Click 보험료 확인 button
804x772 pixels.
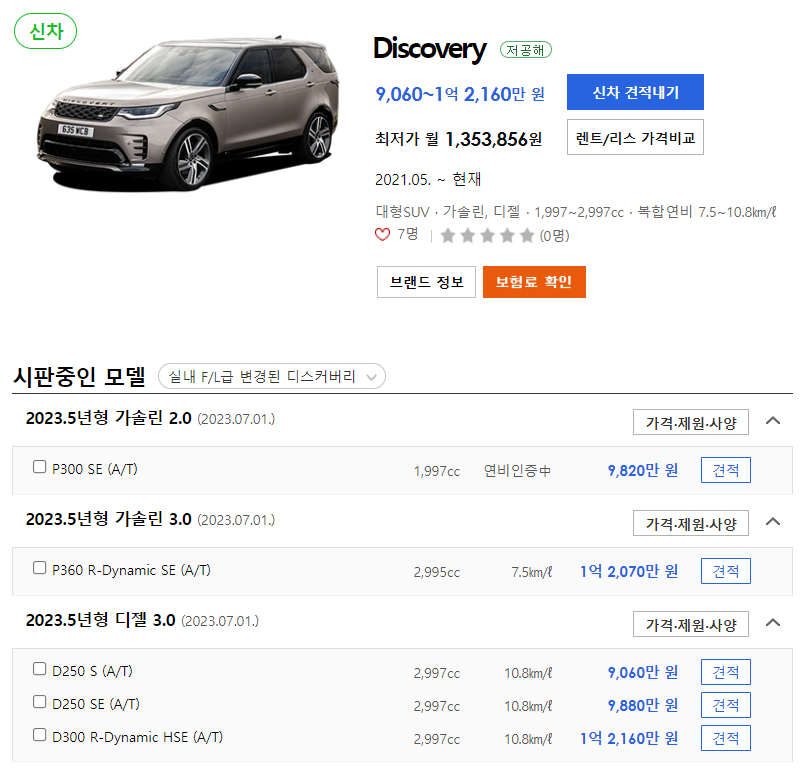[534, 282]
